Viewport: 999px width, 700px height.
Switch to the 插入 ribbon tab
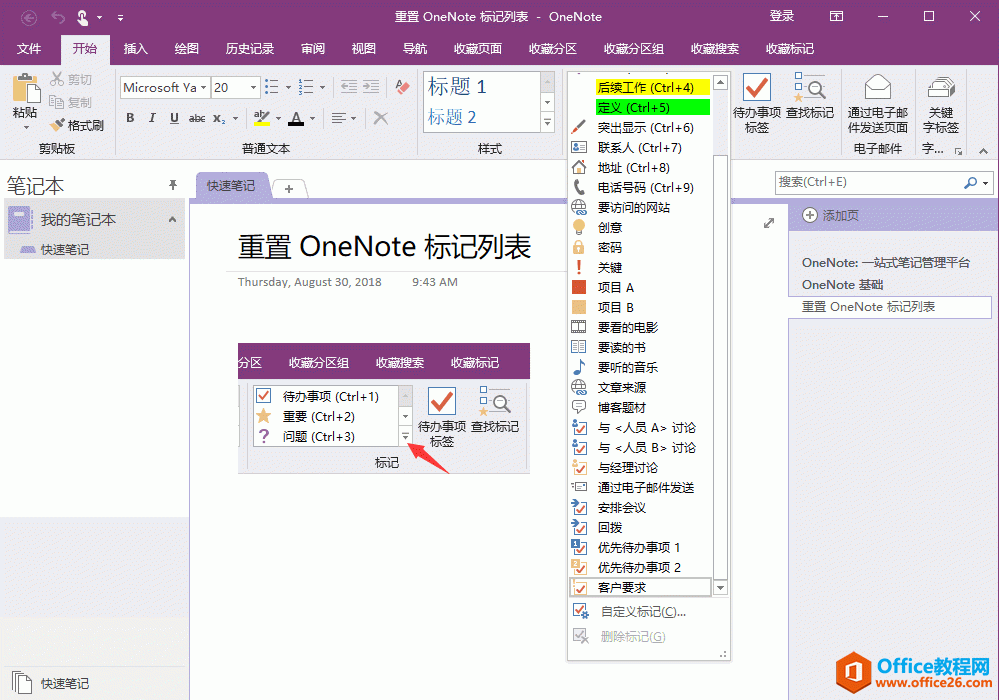pos(136,48)
